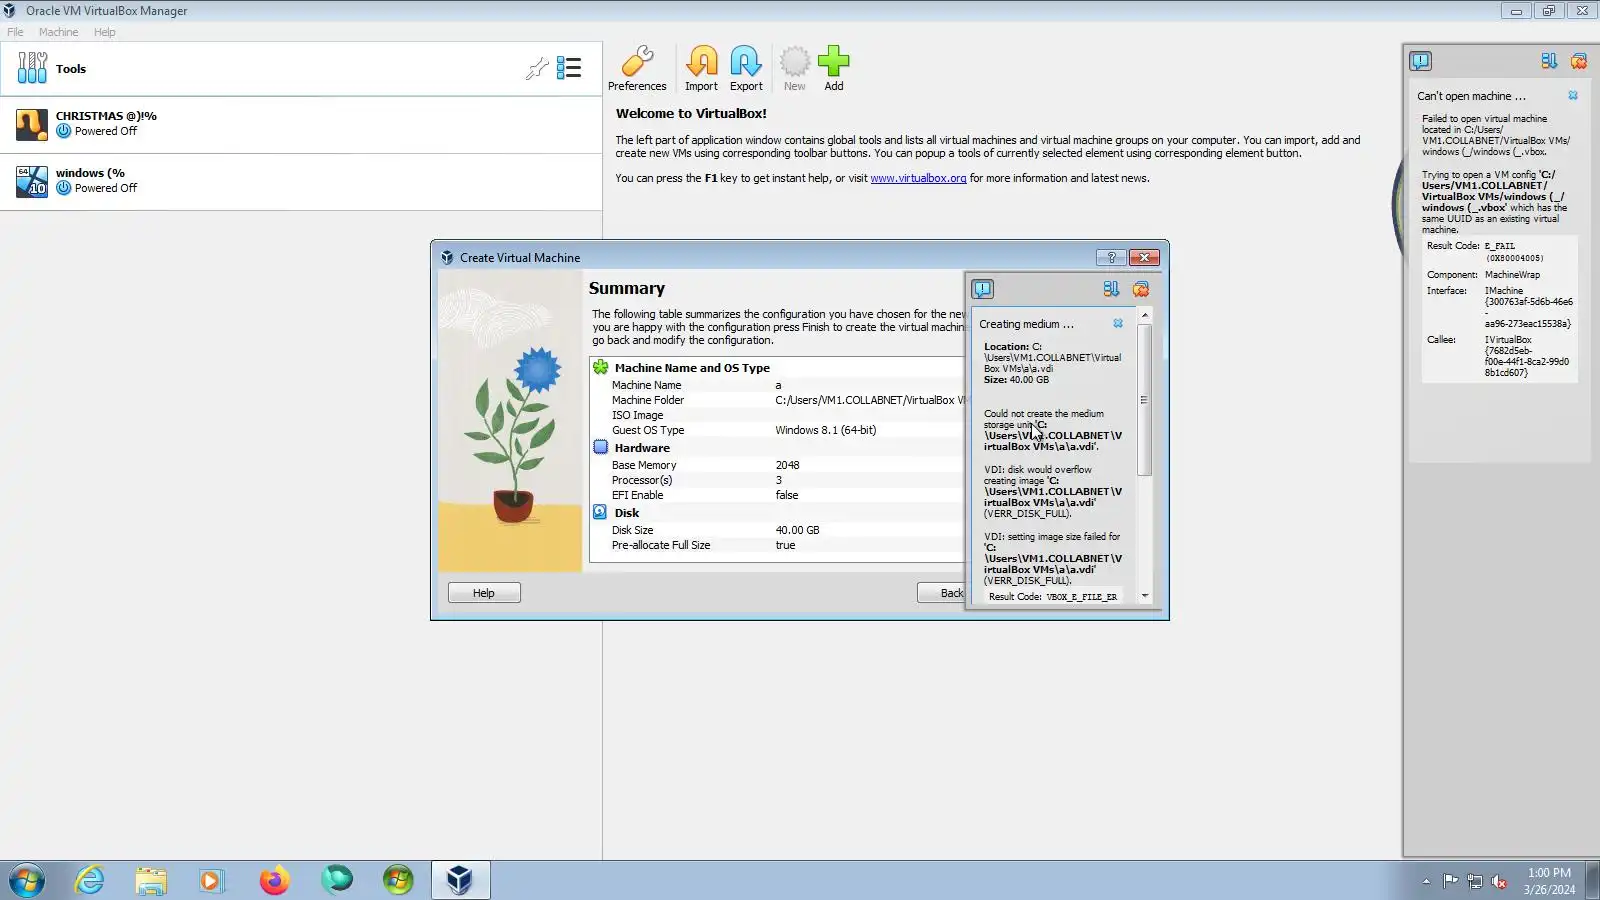Click the Back button in the wizard
This screenshot has width=1600, height=900.
click(942, 593)
